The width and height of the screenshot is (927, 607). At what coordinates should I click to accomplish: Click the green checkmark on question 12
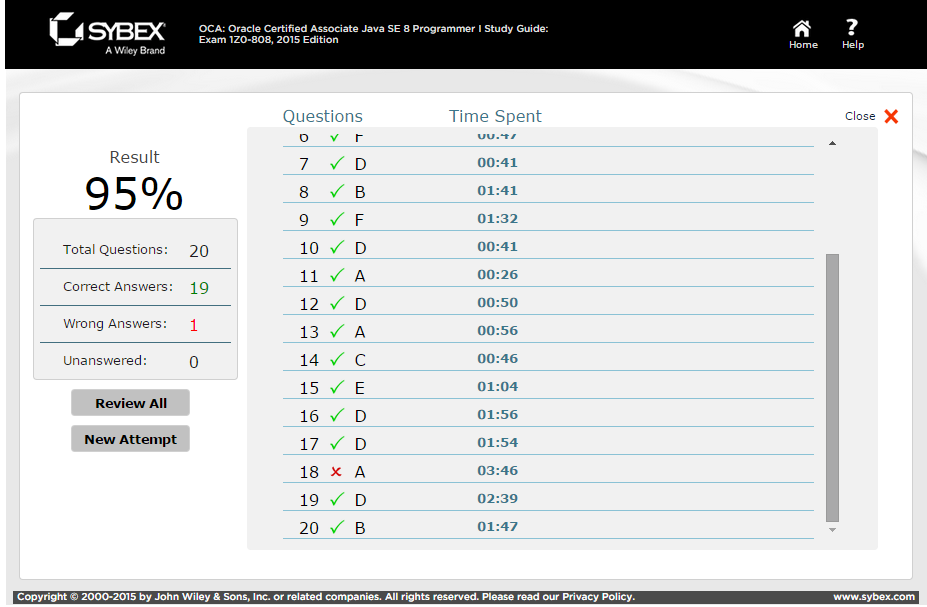(337, 303)
